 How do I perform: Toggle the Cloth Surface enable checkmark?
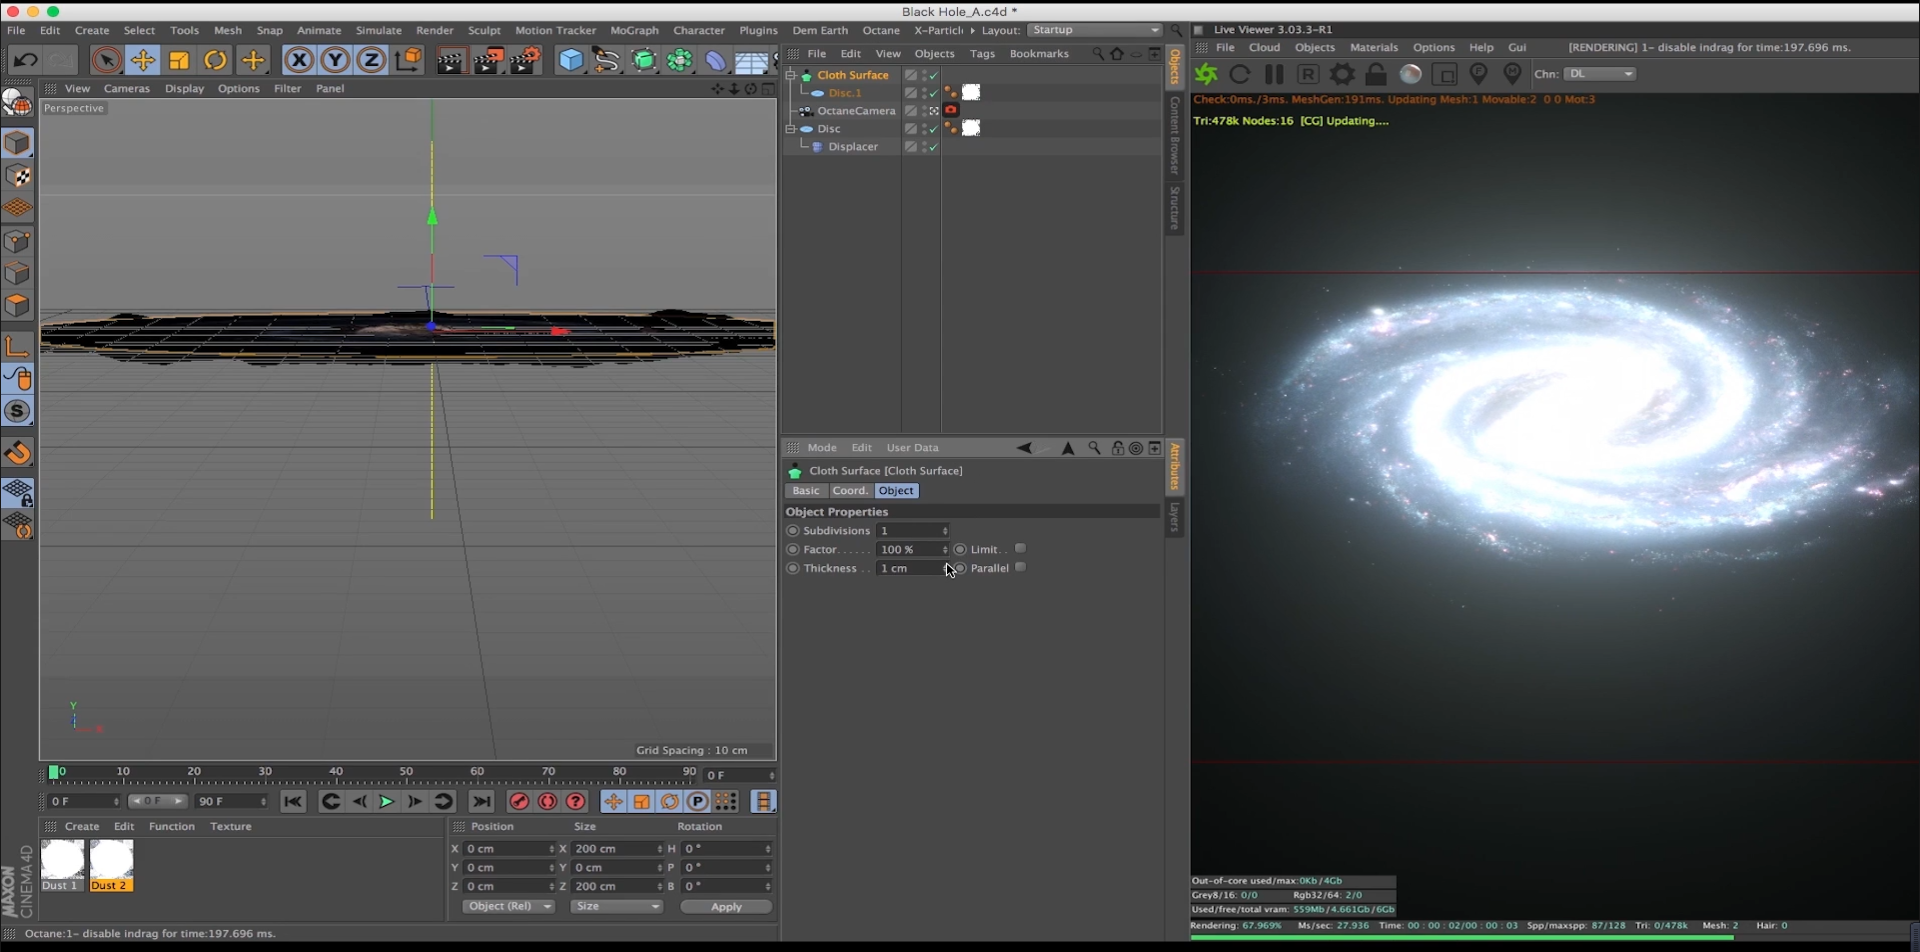click(x=934, y=75)
